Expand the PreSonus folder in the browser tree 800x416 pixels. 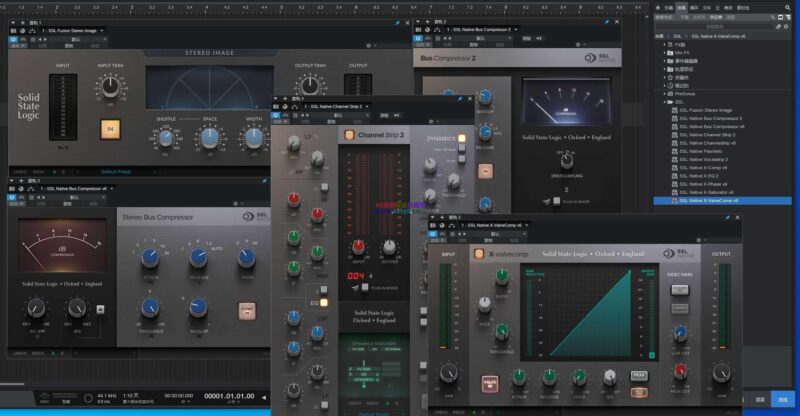[665, 94]
